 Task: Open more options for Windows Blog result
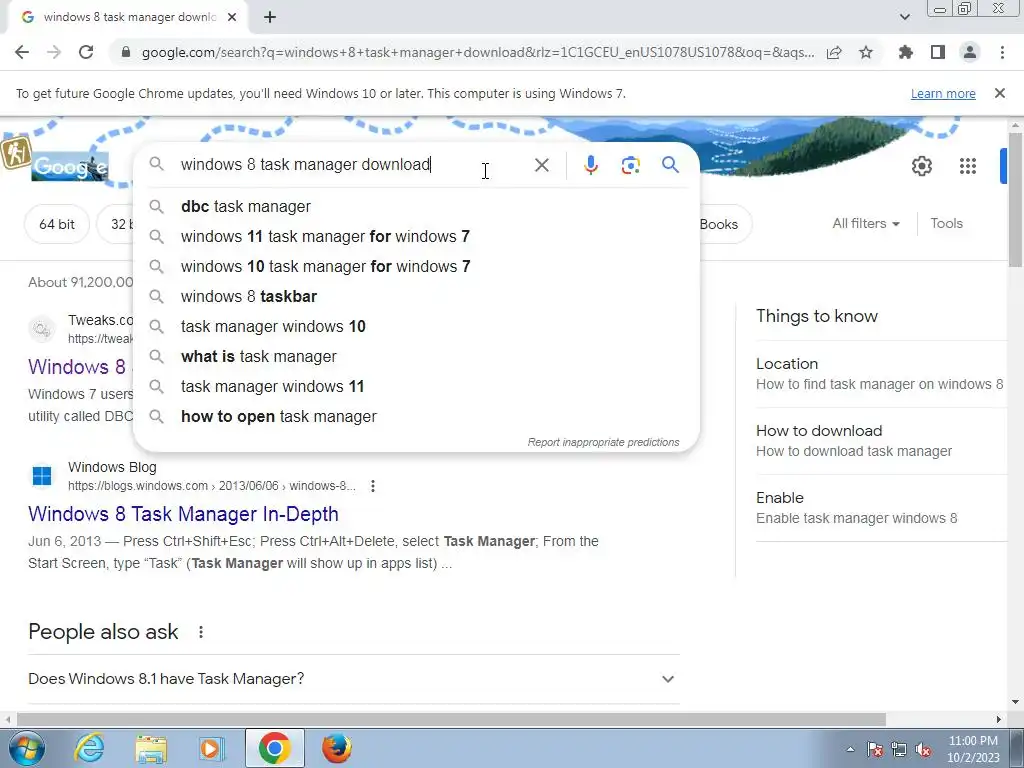coord(372,486)
